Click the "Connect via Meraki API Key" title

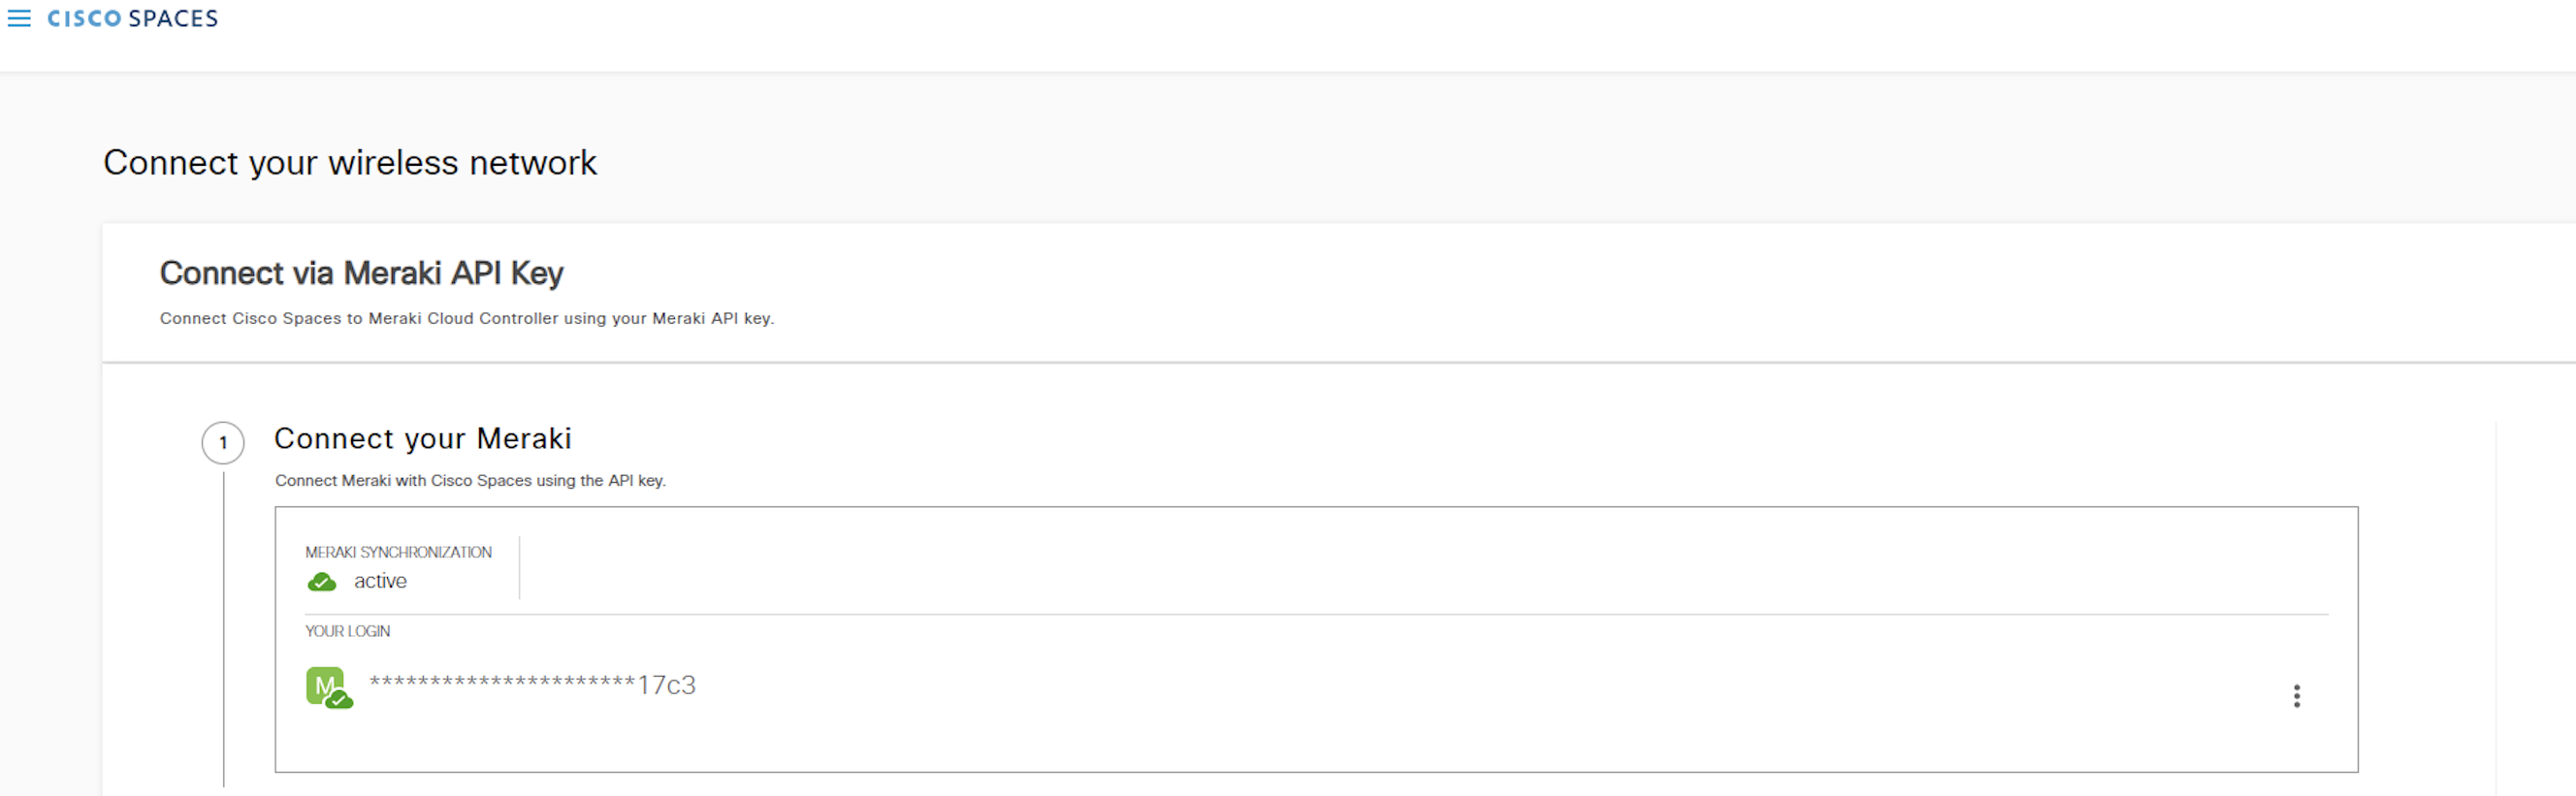tap(361, 273)
